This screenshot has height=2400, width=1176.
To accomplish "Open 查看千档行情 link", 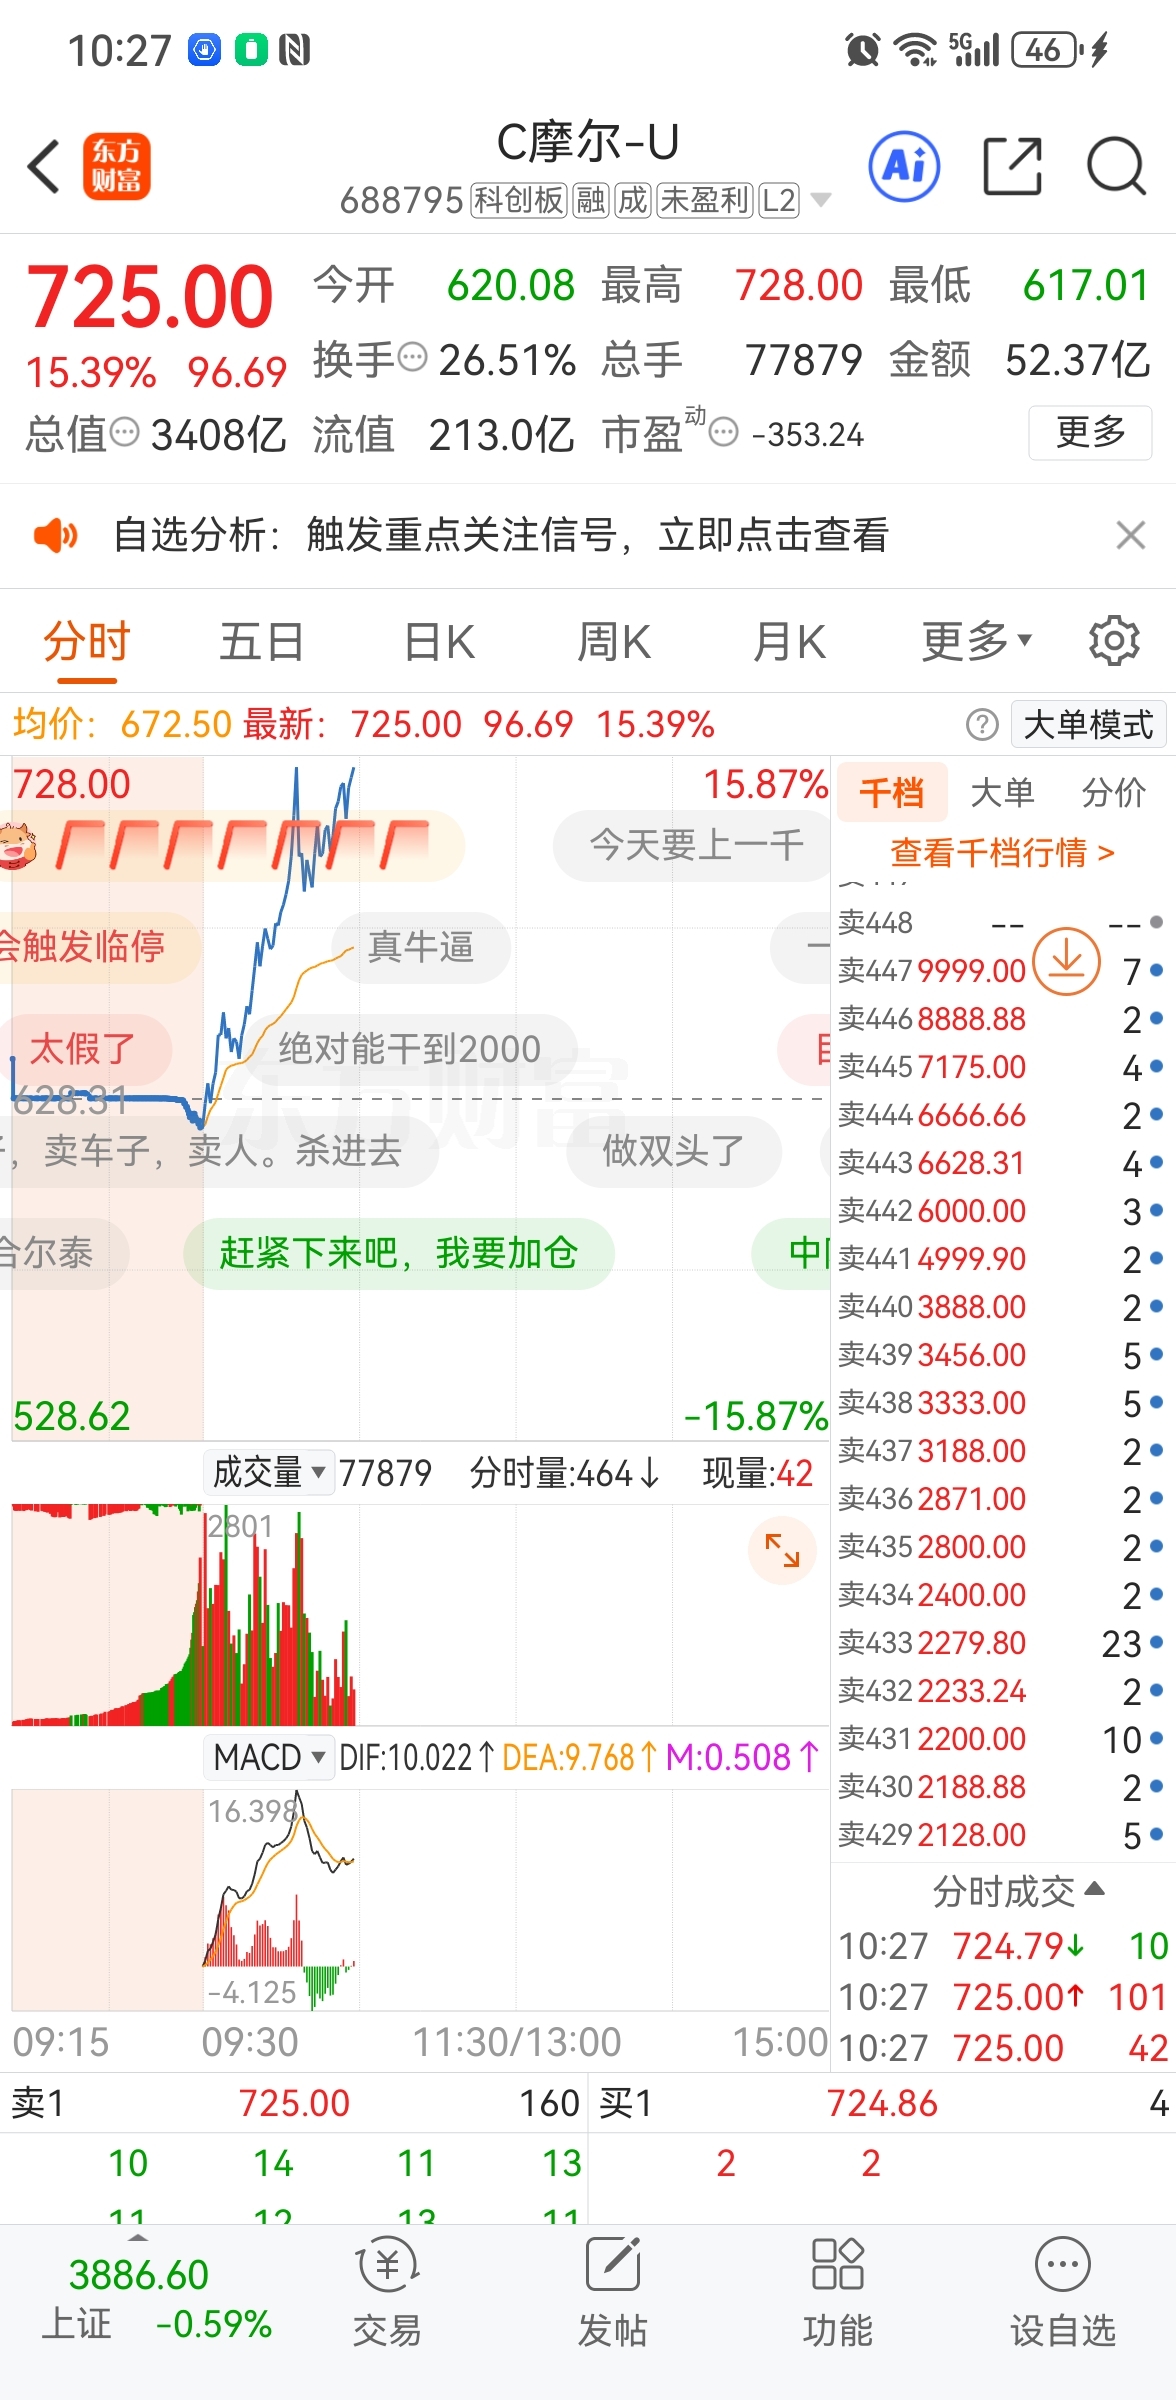I will [1002, 853].
